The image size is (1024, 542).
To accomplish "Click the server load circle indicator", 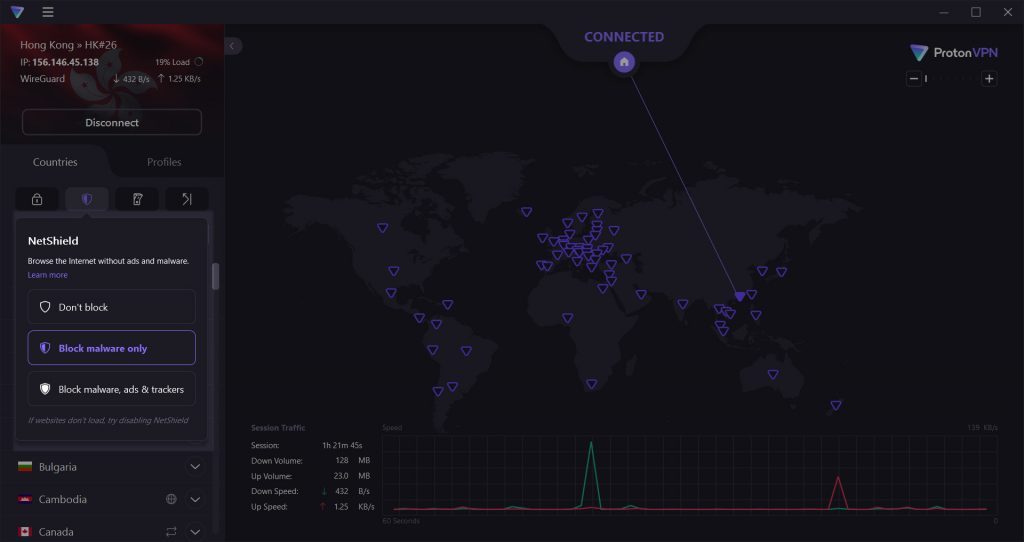I will (x=199, y=62).
